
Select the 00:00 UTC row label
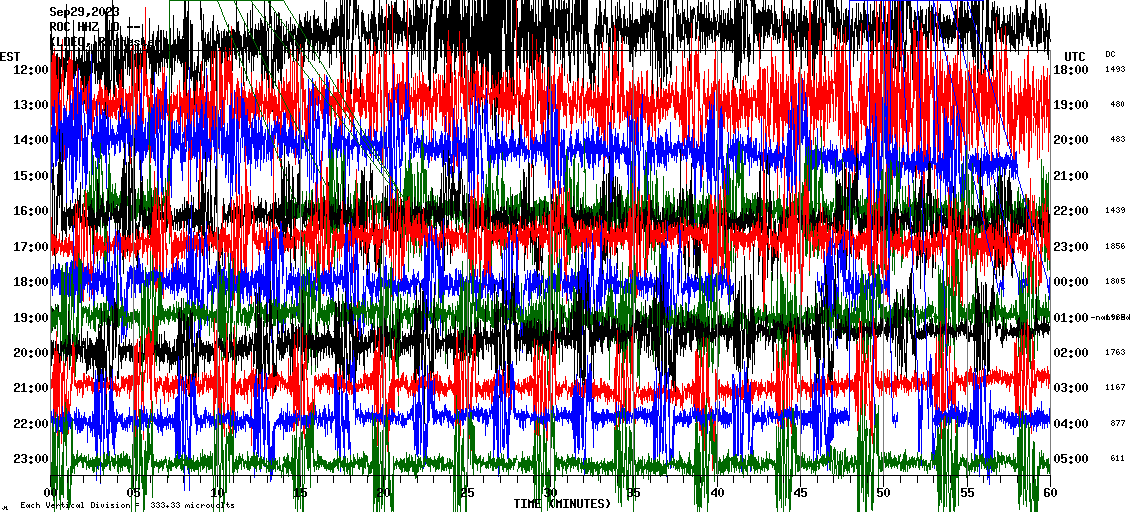point(1070,282)
